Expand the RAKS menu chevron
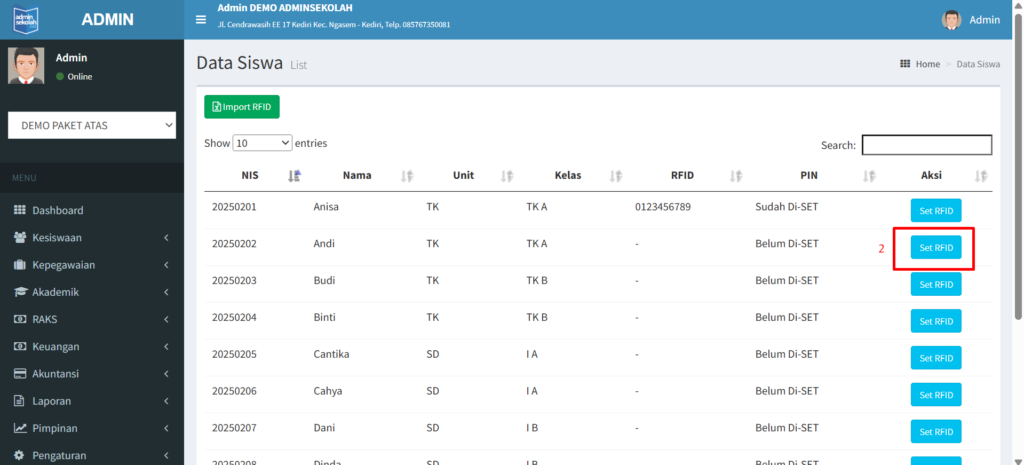This screenshot has height=465, width=1024. point(166,320)
